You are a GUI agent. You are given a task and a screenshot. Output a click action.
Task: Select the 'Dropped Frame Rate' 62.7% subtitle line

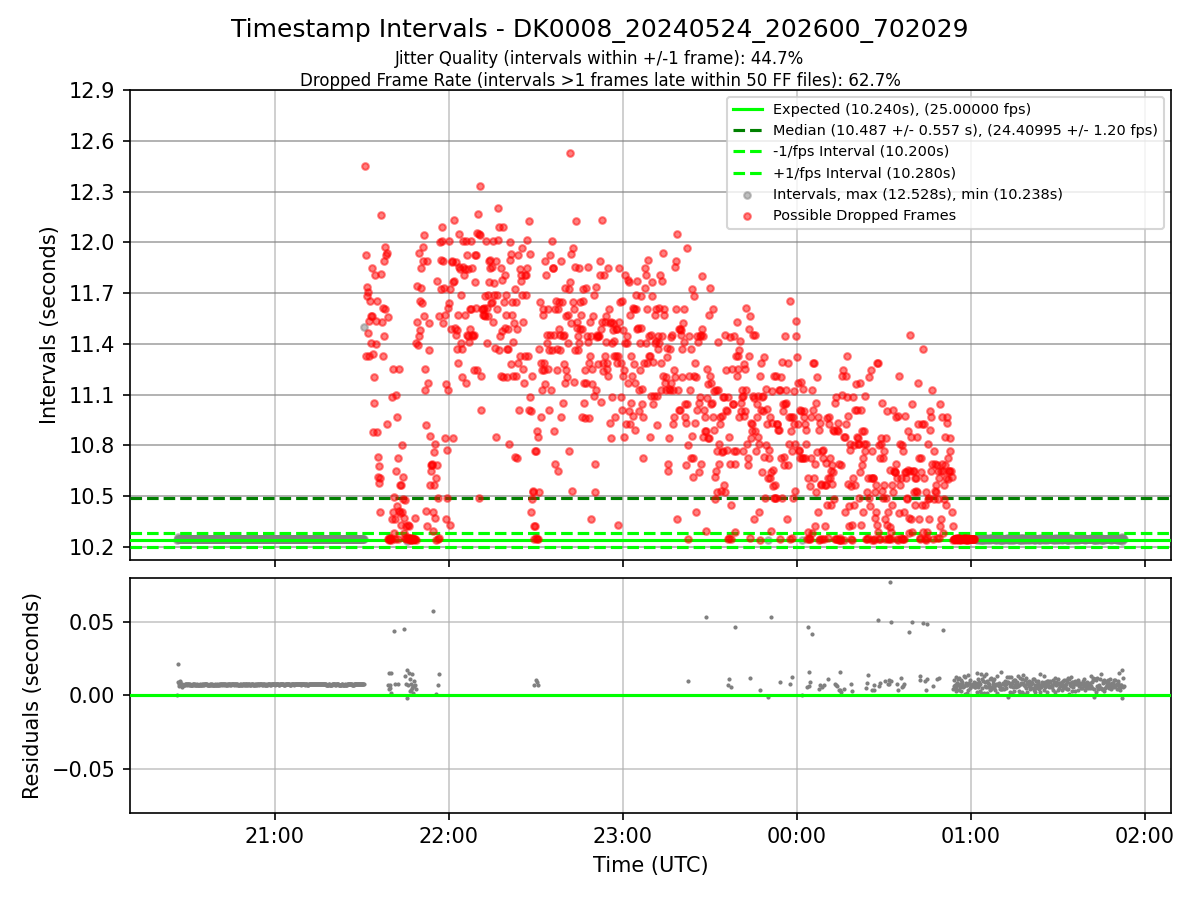(599, 80)
